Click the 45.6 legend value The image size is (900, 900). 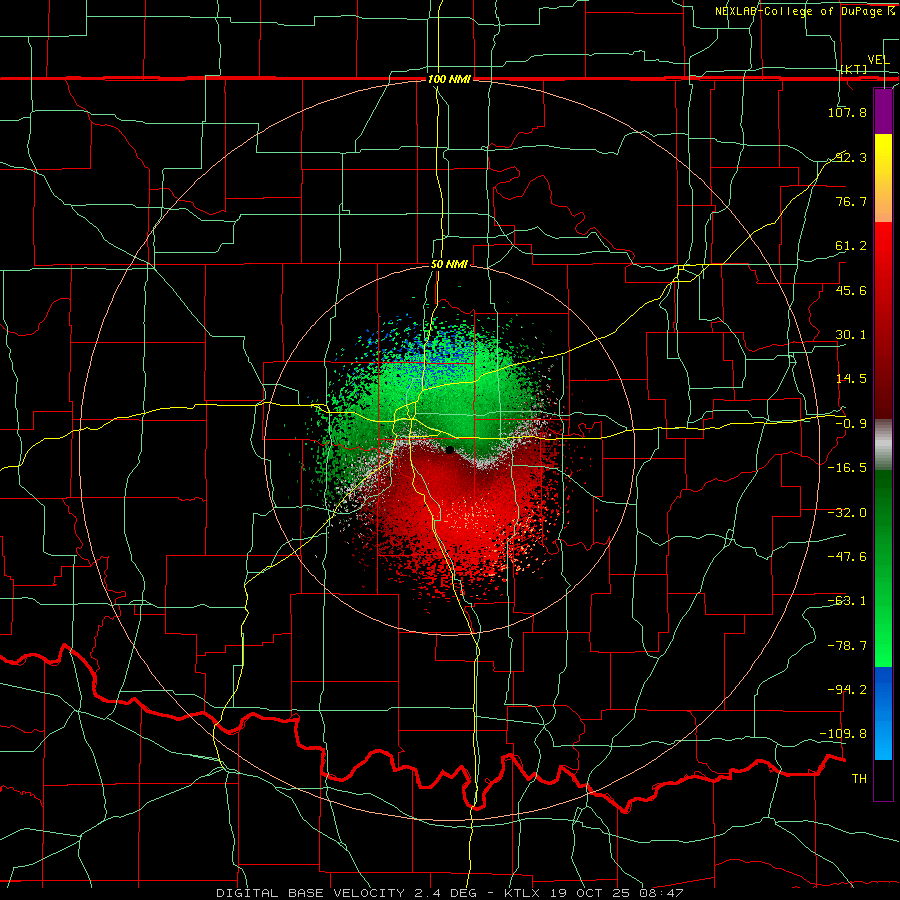click(x=851, y=290)
